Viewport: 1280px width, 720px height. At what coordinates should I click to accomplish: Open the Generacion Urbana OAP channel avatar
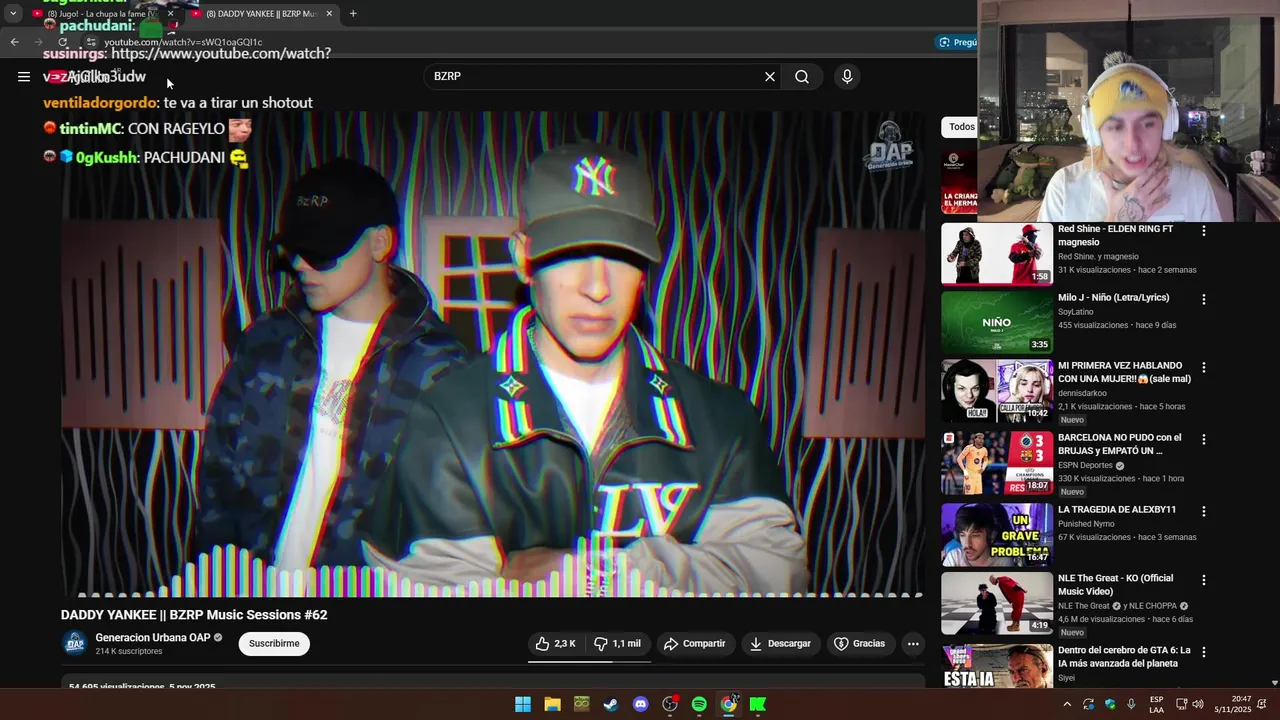pos(74,644)
